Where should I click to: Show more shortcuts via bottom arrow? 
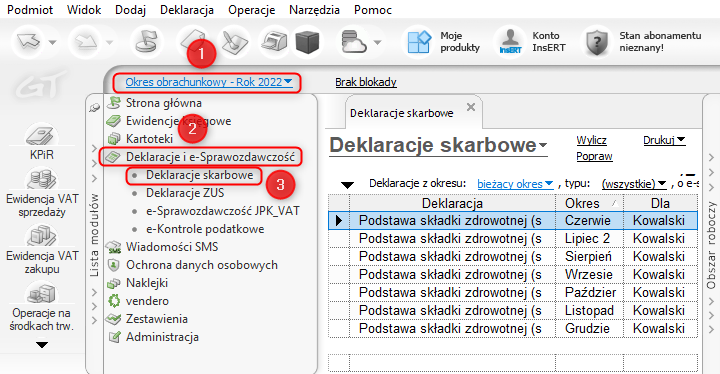point(42,345)
